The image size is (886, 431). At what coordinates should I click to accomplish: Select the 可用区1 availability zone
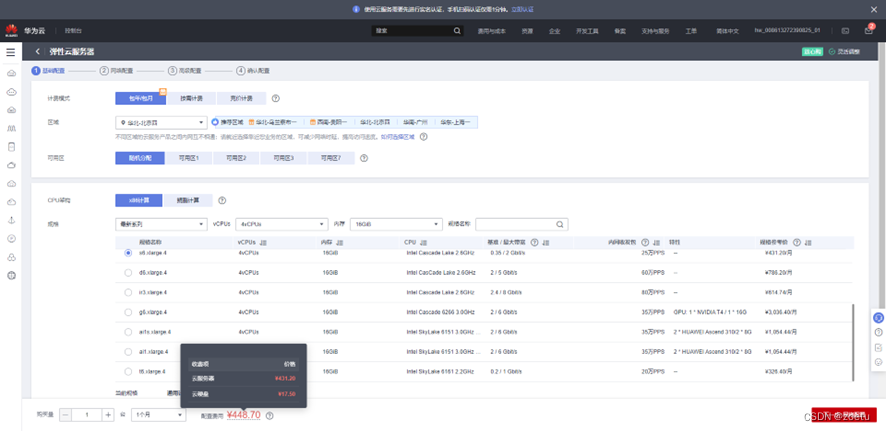189,158
